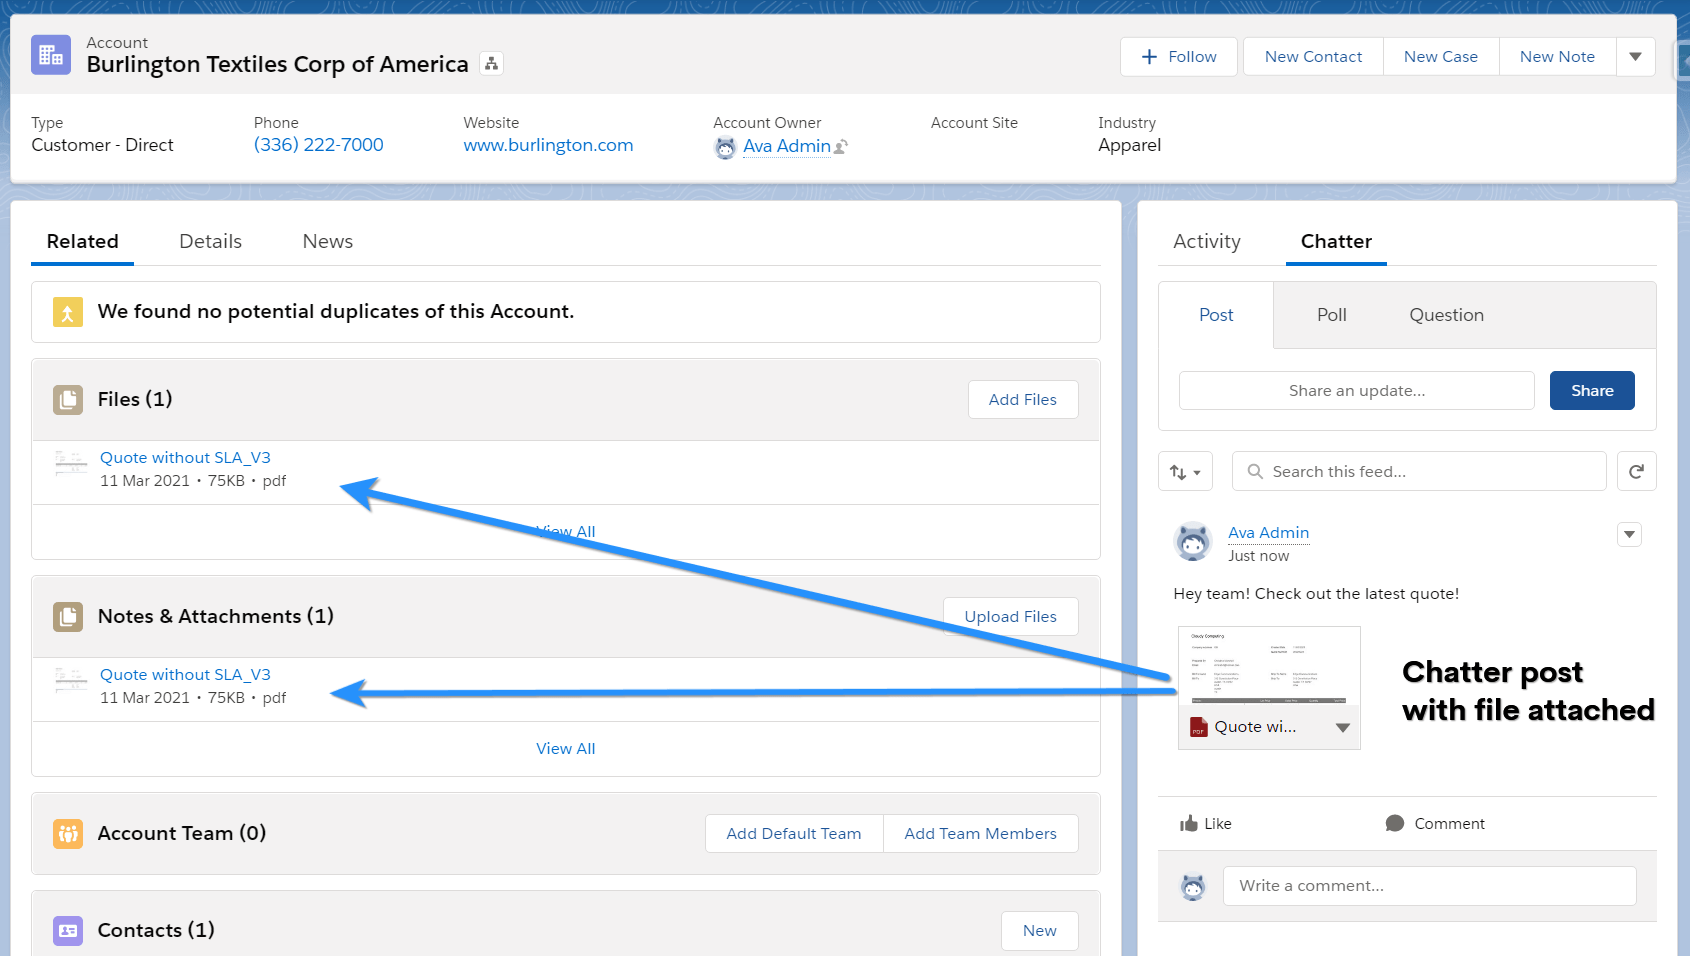Click the Comment icon on the post

(x=1395, y=823)
